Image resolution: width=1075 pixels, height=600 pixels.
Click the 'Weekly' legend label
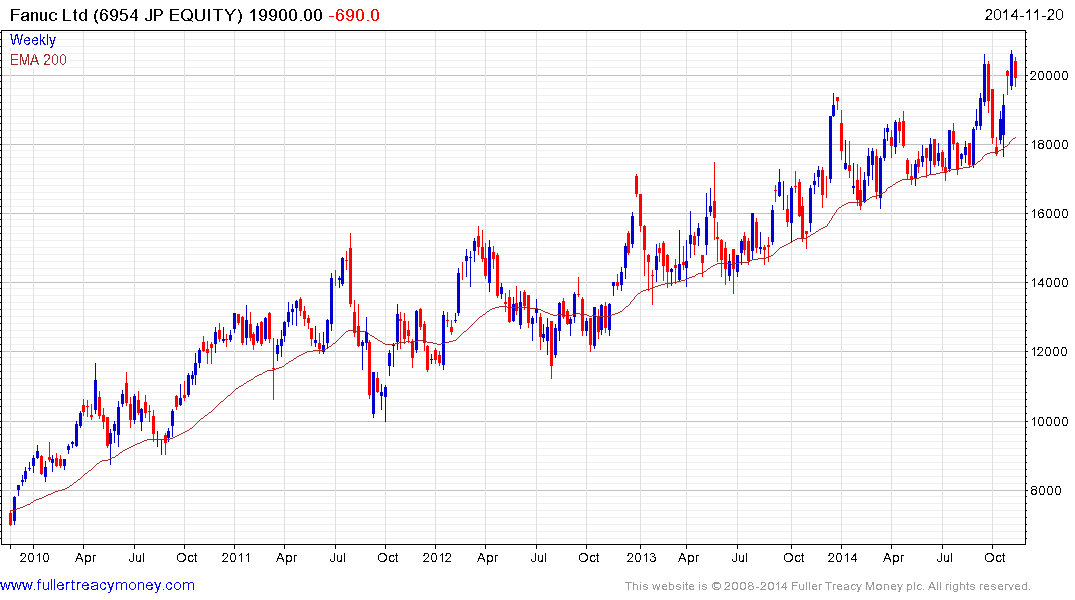pyautogui.click(x=33, y=40)
